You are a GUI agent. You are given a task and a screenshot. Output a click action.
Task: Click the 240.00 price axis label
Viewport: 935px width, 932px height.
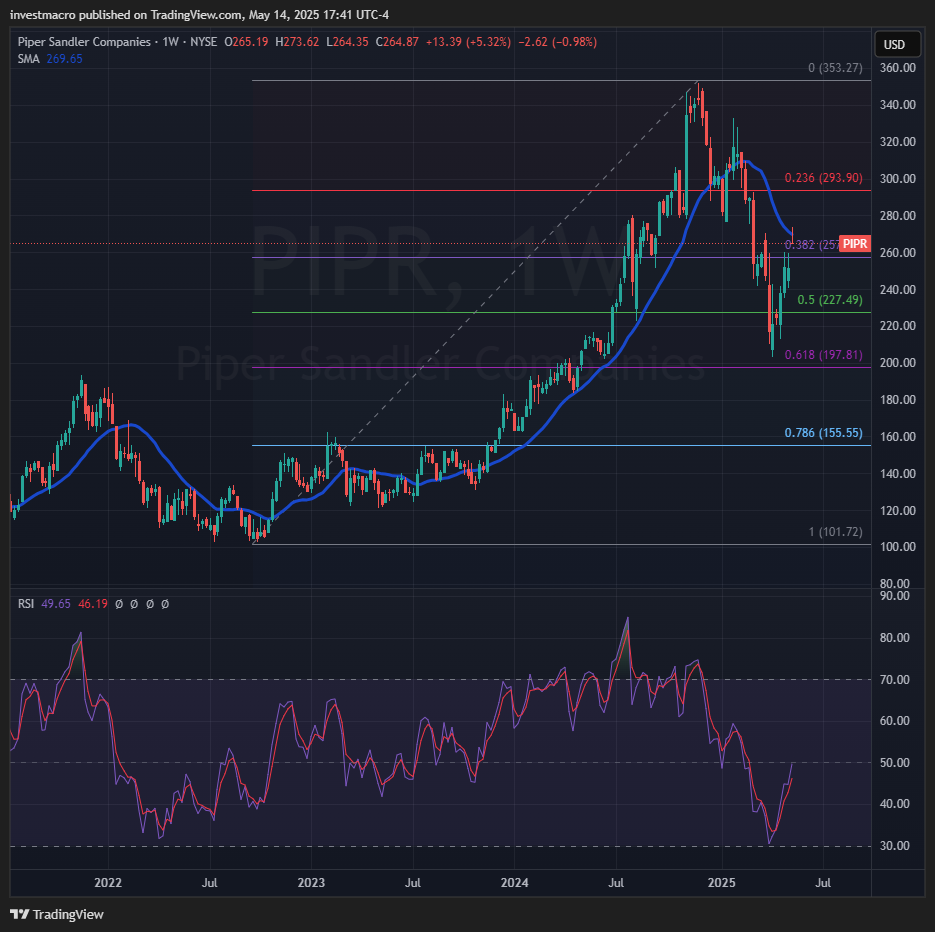[898, 290]
